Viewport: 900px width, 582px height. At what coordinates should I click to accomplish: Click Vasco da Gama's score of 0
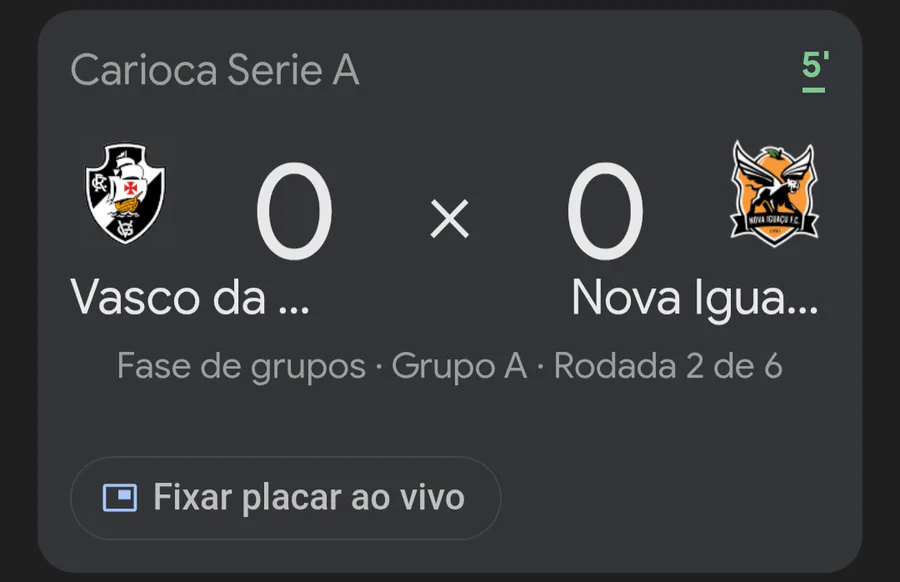pyautogui.click(x=293, y=214)
